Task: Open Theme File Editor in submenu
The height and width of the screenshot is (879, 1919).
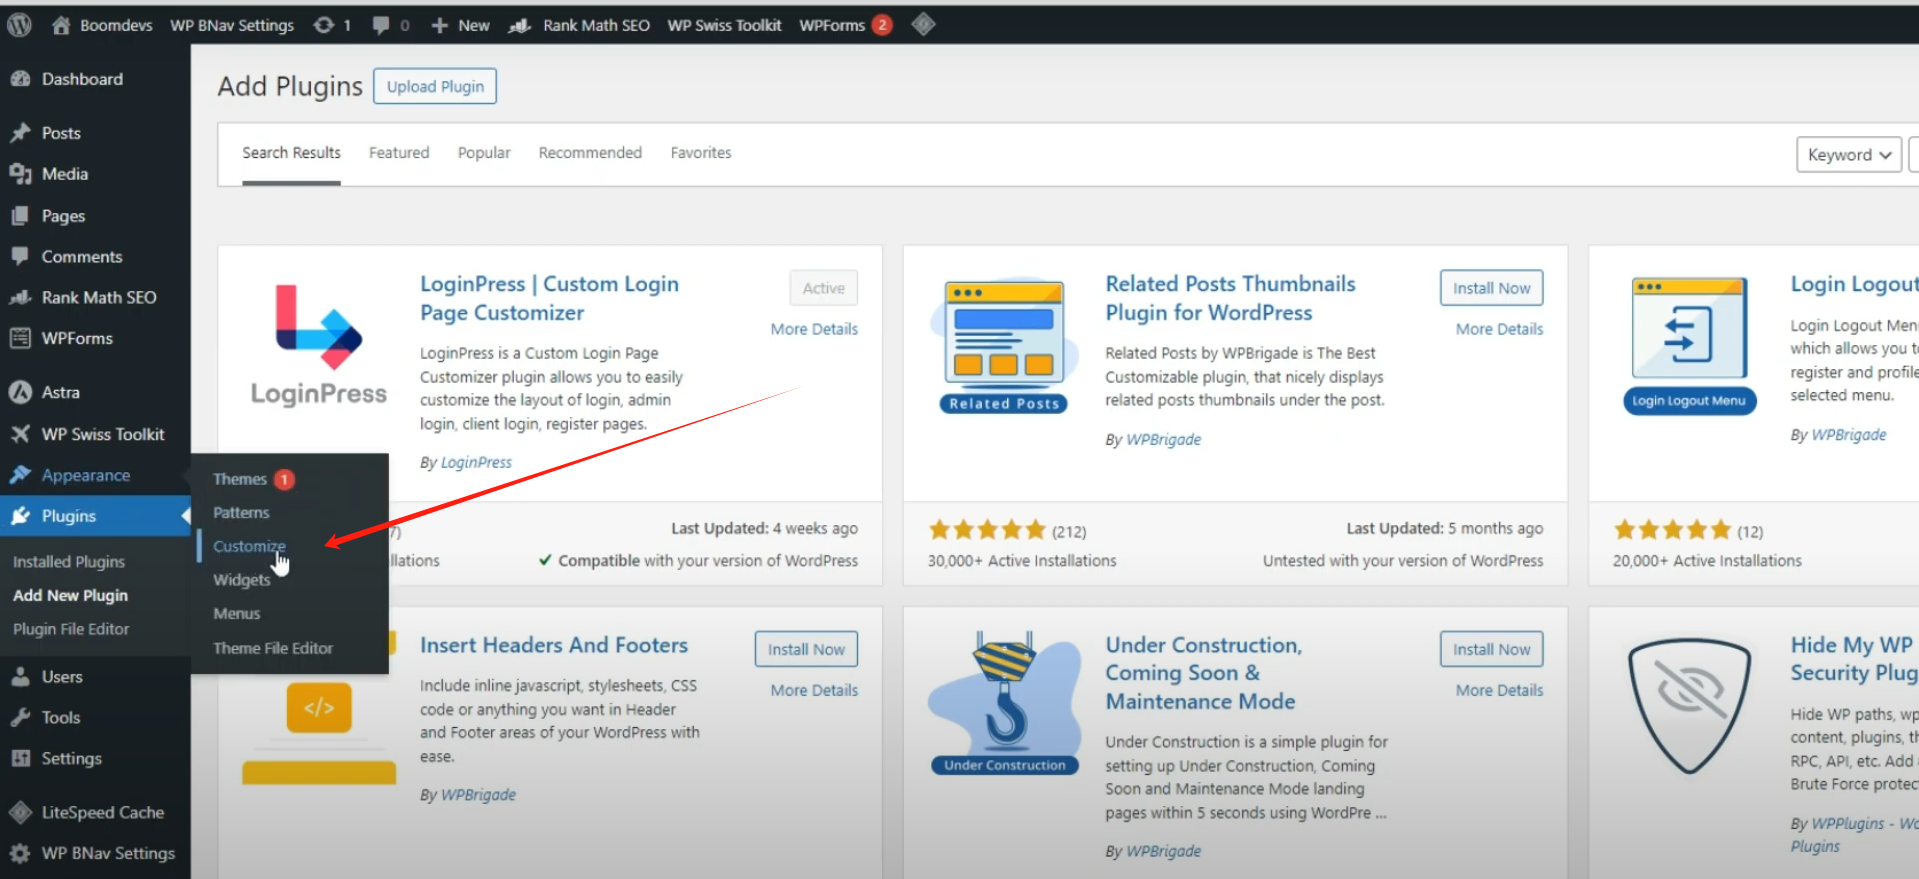Action: pyautogui.click(x=273, y=648)
